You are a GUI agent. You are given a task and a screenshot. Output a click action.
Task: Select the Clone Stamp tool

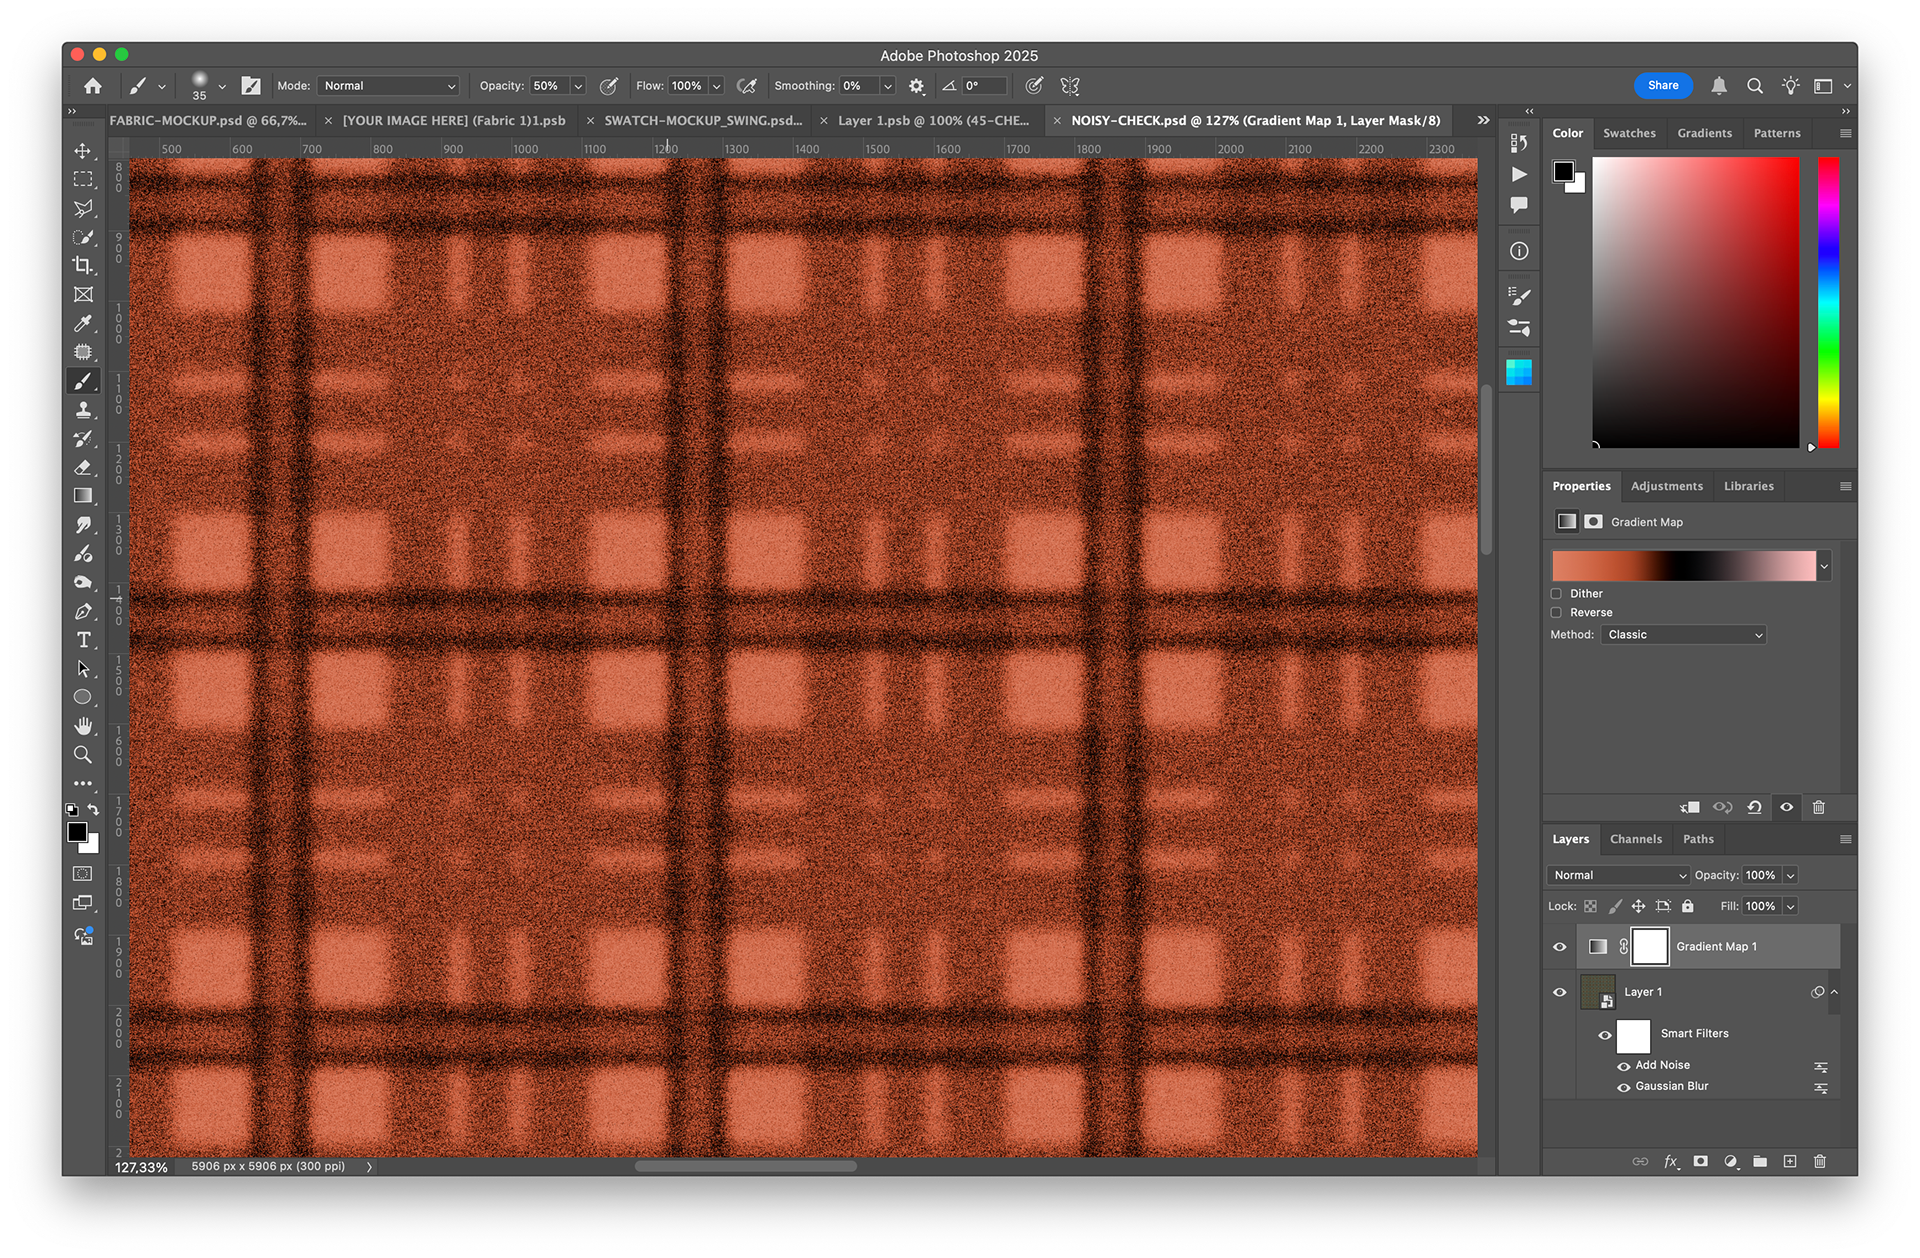83,410
